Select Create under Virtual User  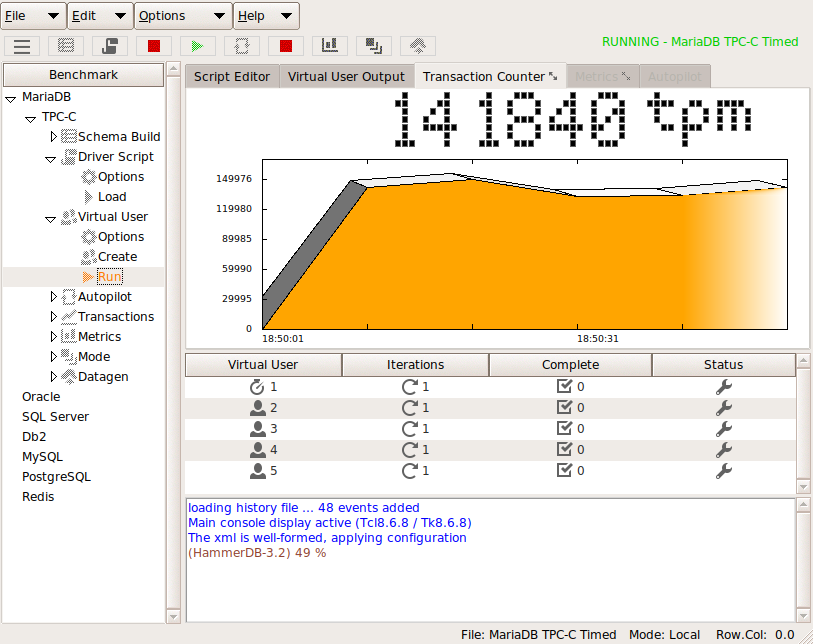tap(117, 257)
